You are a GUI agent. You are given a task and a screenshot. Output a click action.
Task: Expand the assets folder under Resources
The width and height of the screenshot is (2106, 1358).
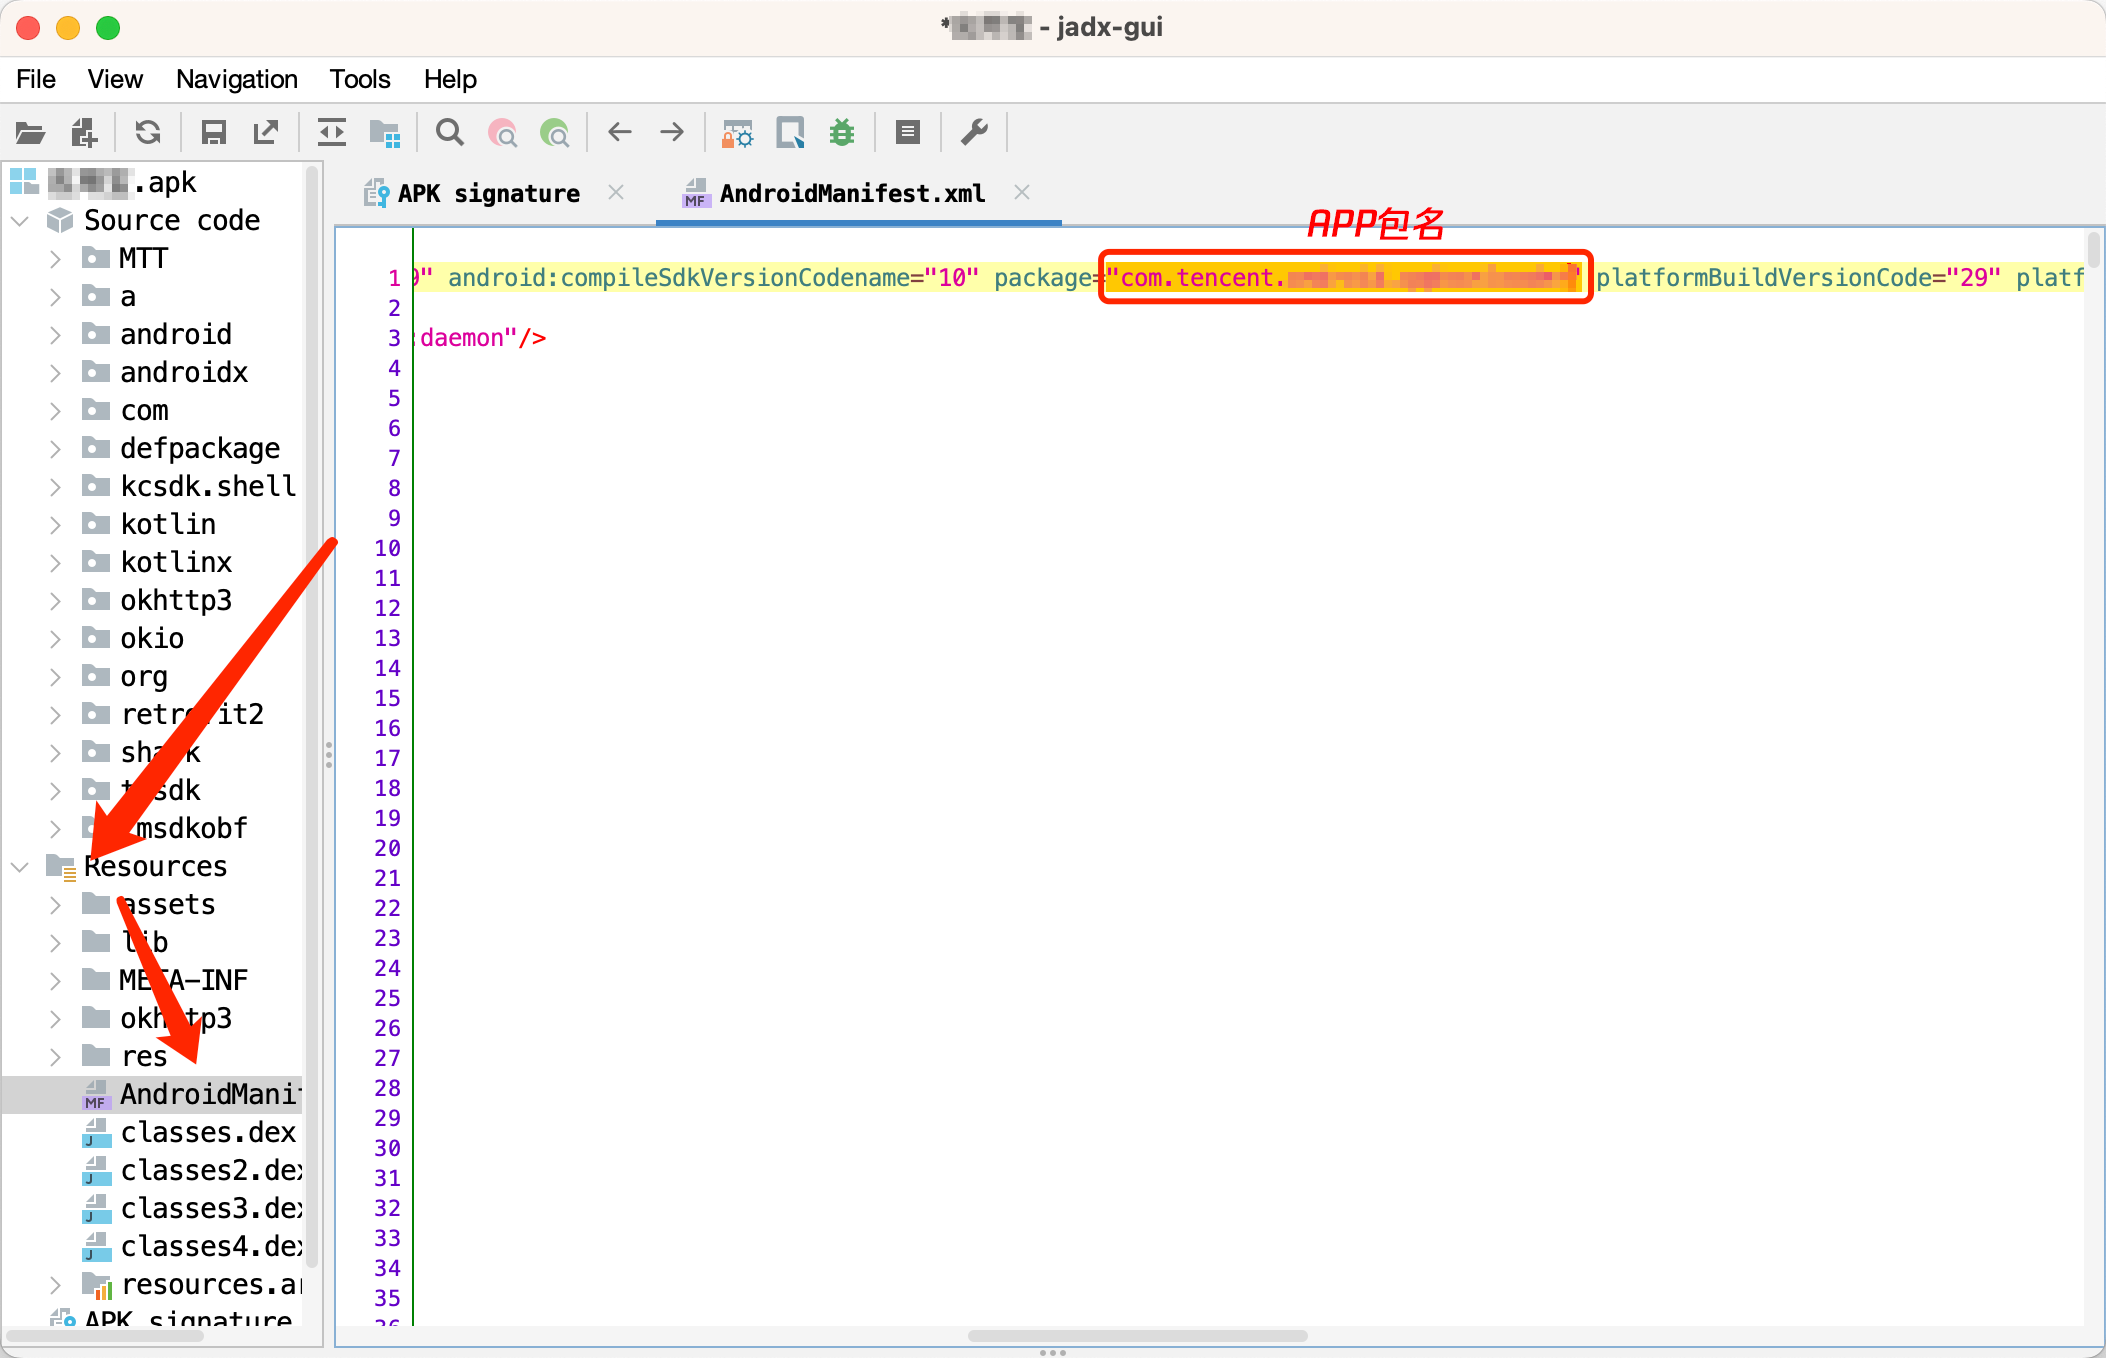click(56, 905)
